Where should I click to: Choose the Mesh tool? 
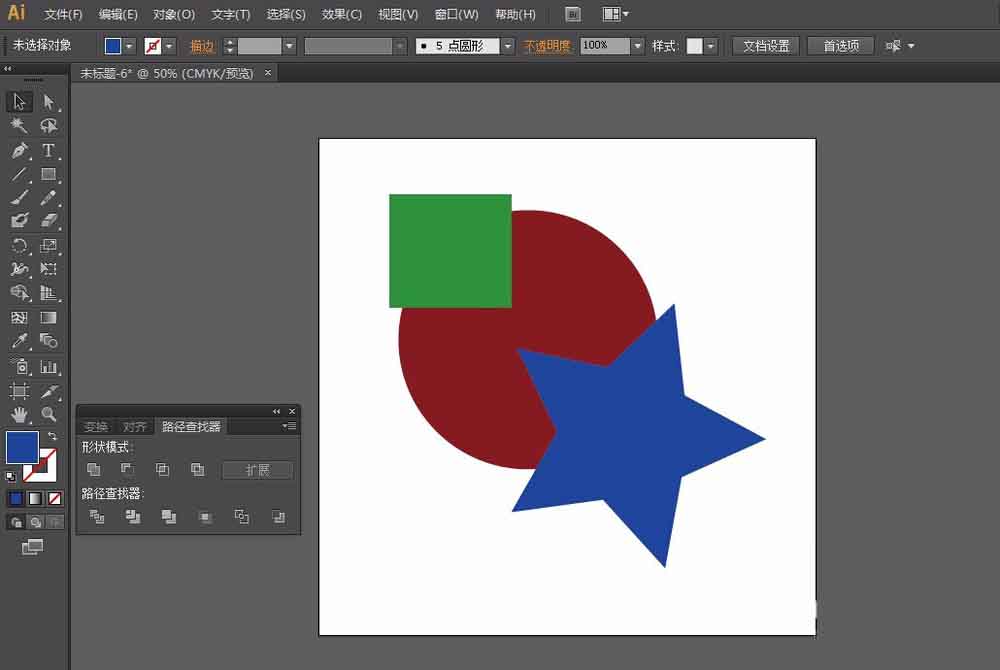pos(19,317)
